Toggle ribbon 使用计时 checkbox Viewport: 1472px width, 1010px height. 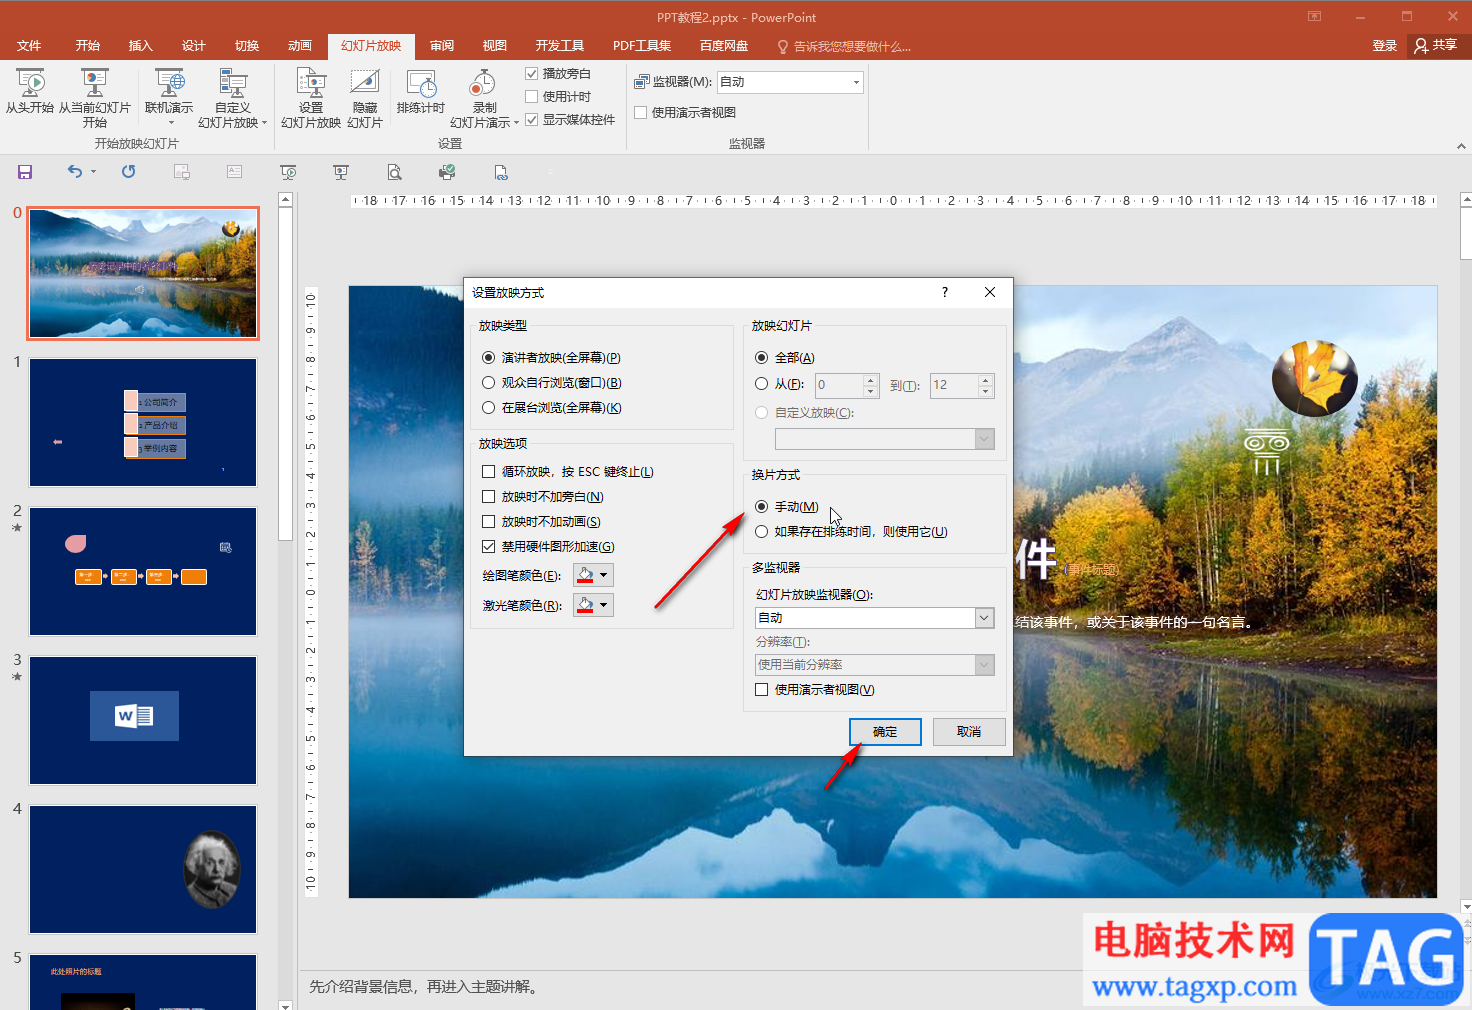[532, 97]
